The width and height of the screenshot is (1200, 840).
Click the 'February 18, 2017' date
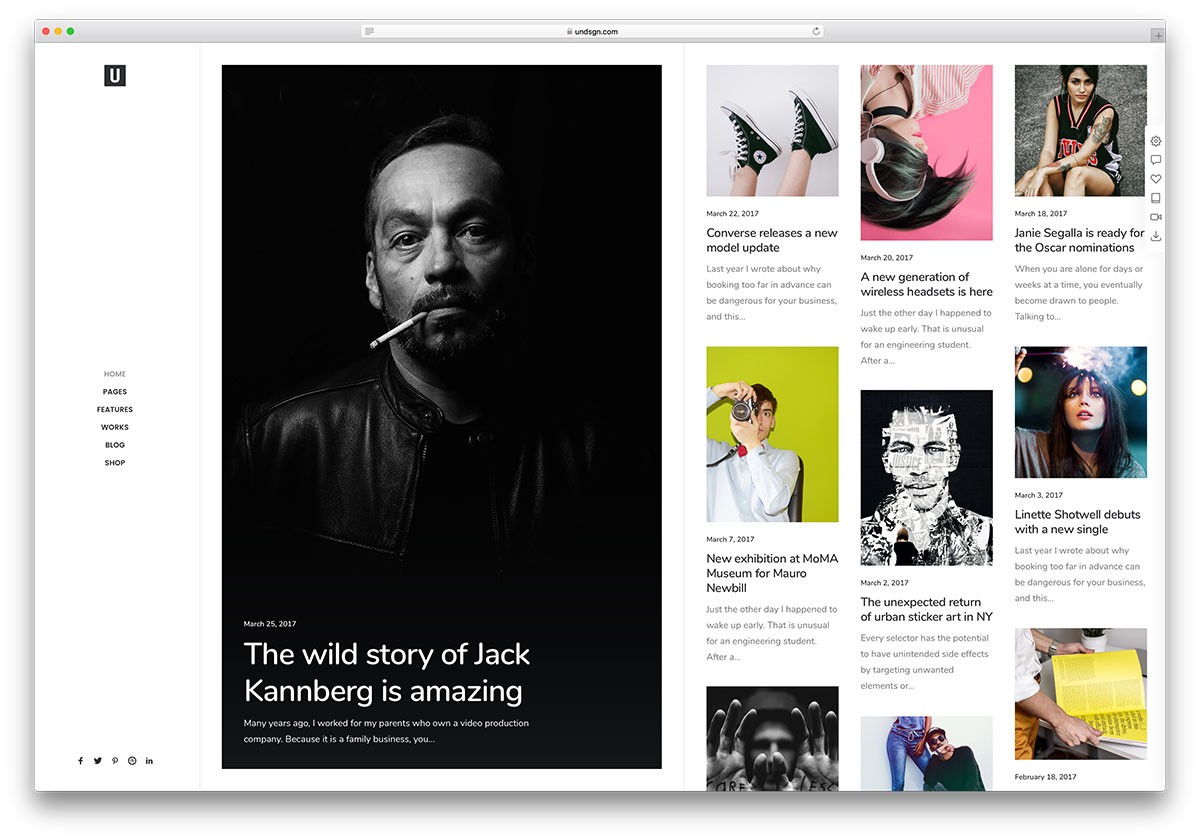(x=1046, y=777)
